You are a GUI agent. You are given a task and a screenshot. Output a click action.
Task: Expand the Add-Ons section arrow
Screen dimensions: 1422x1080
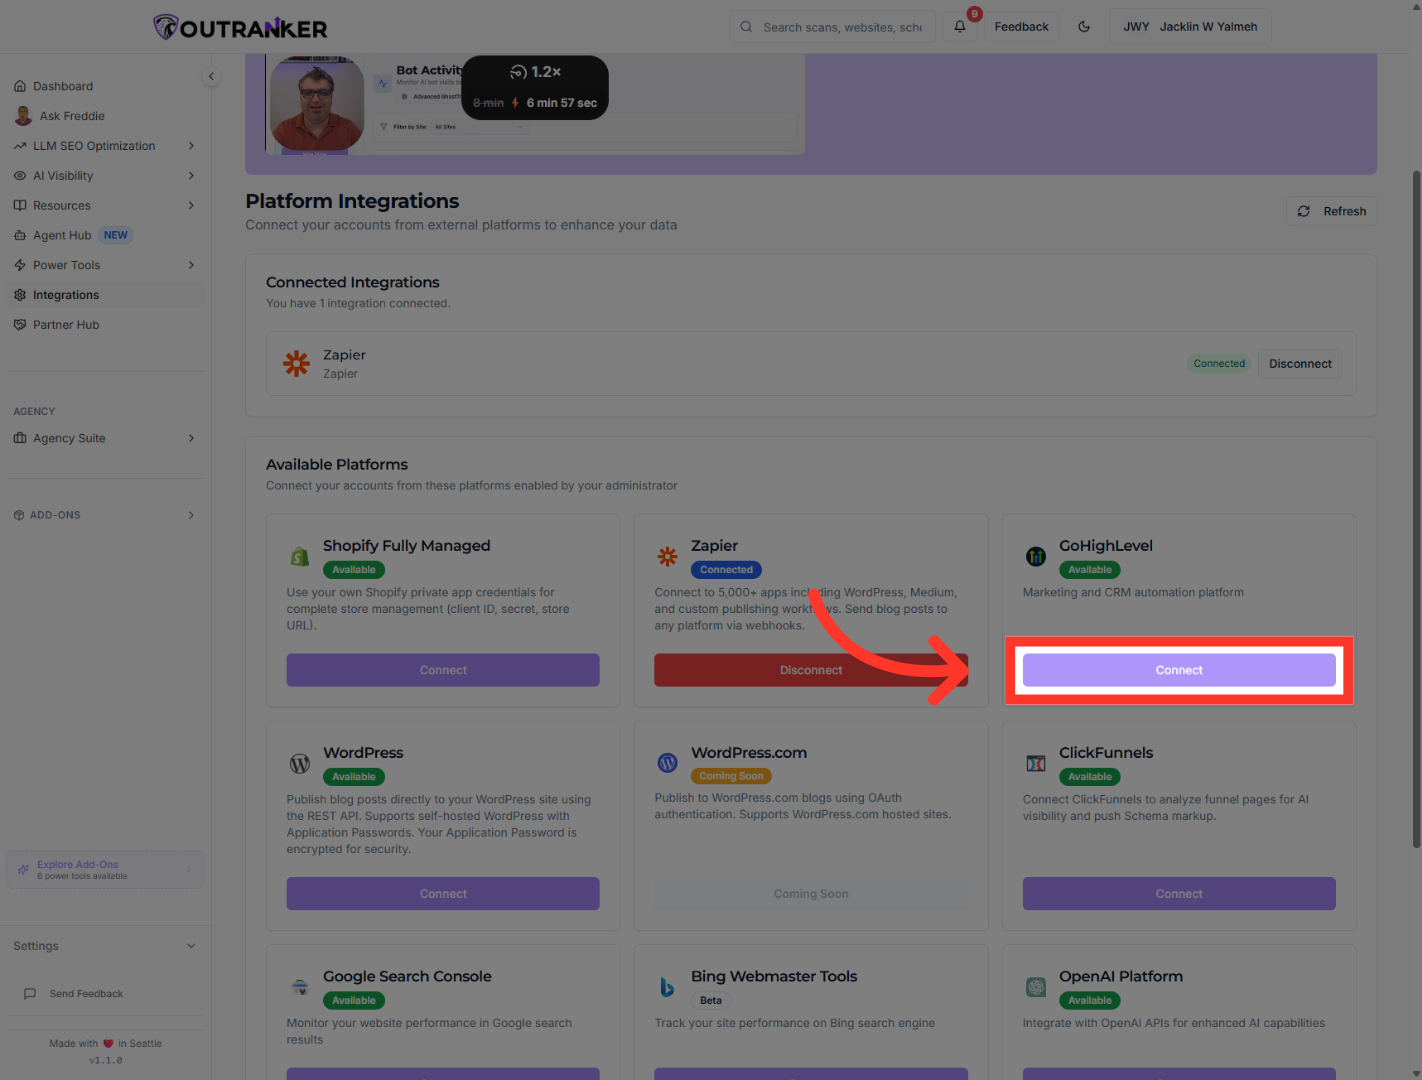(x=191, y=515)
